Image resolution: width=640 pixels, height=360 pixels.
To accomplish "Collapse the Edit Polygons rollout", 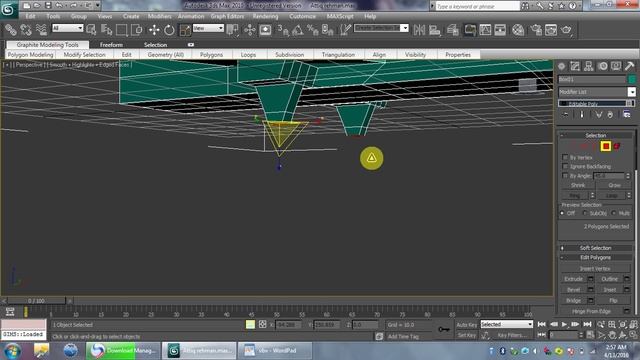I will (x=596, y=258).
